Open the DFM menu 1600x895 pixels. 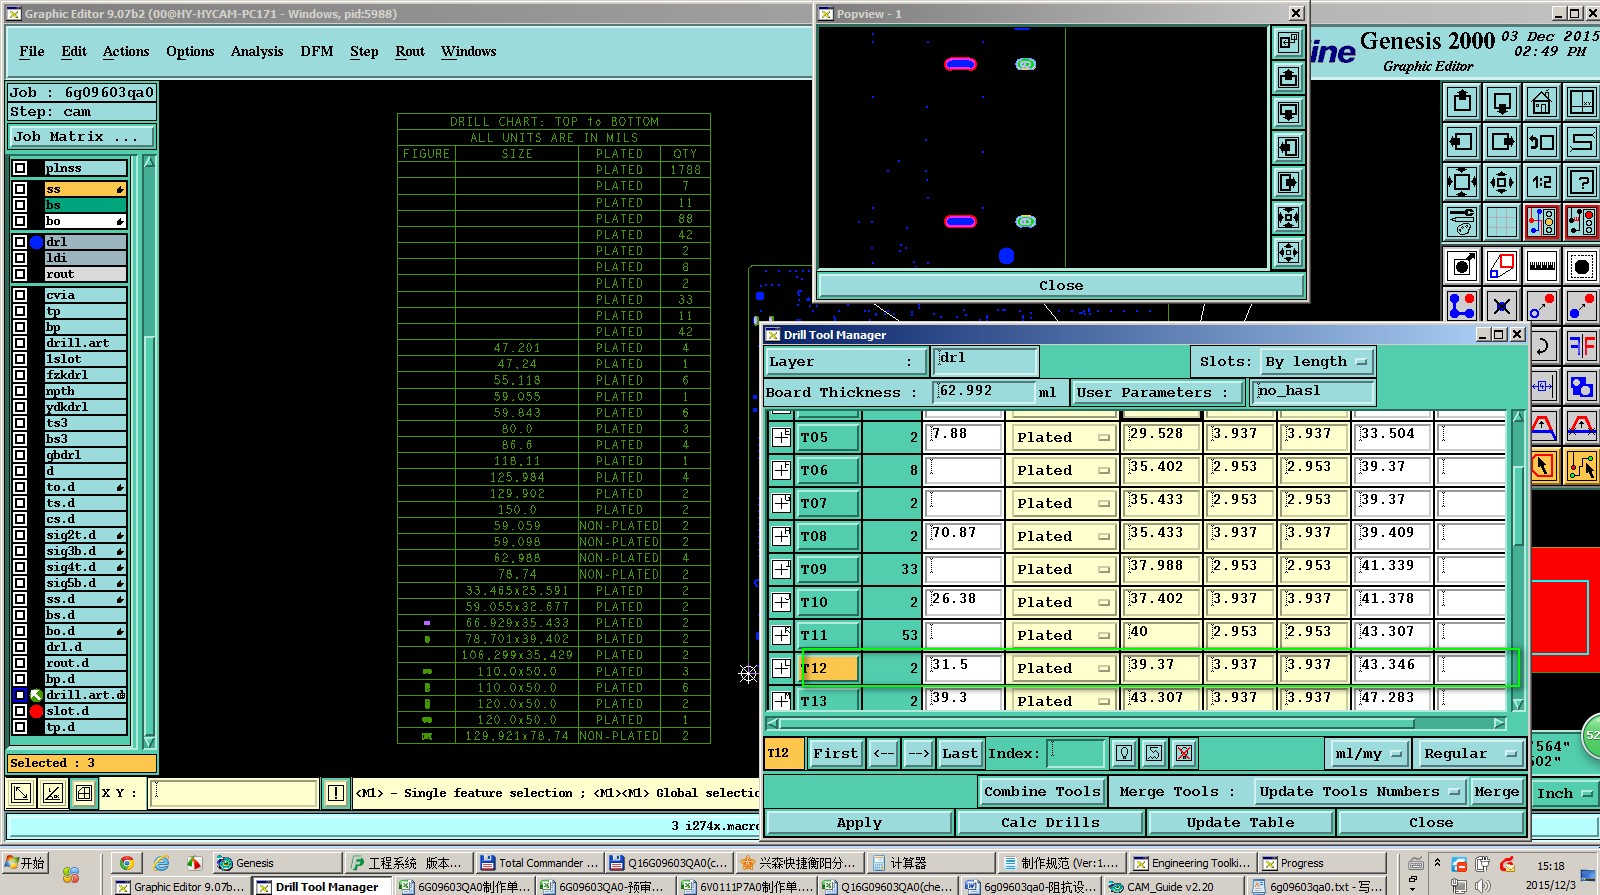click(317, 51)
